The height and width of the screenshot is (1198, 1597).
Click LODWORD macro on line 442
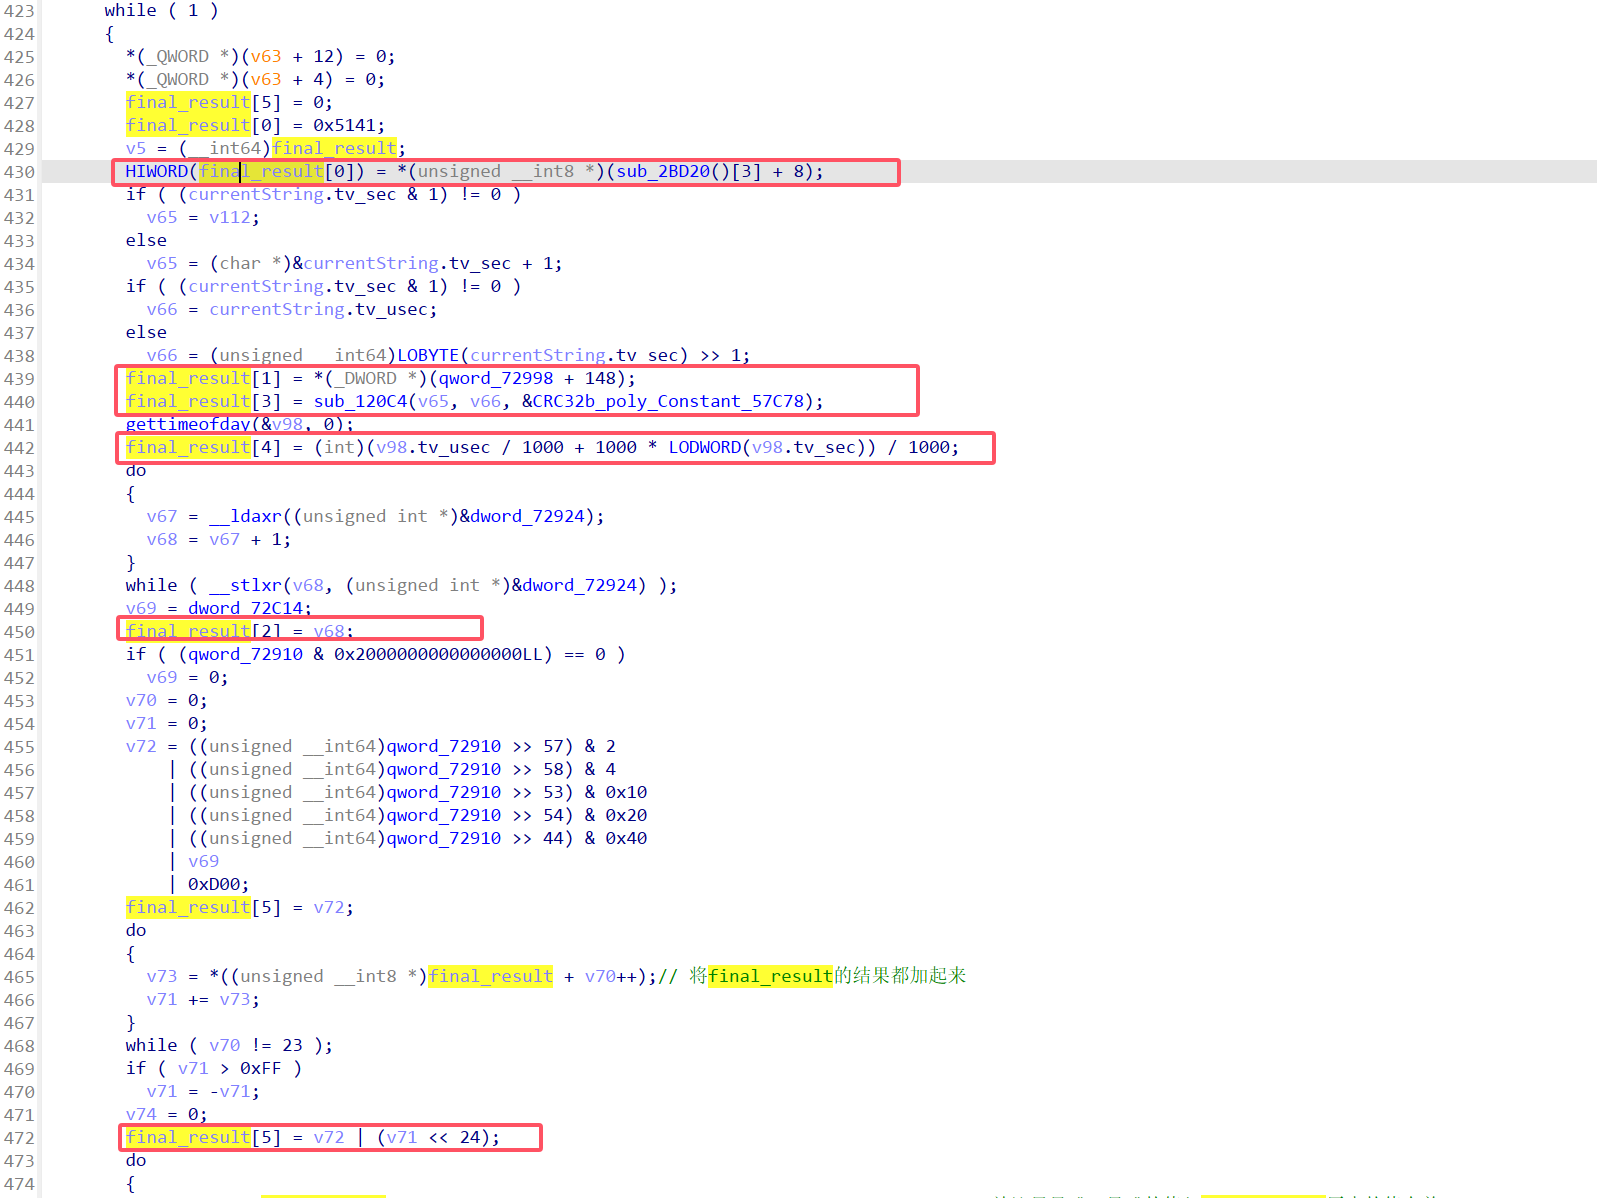[705, 448]
